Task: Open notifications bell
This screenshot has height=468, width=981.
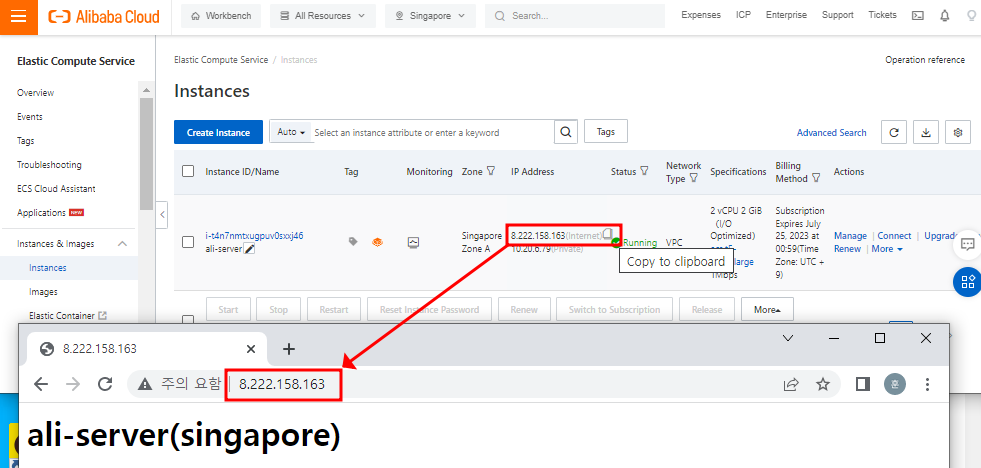Action: (x=945, y=16)
